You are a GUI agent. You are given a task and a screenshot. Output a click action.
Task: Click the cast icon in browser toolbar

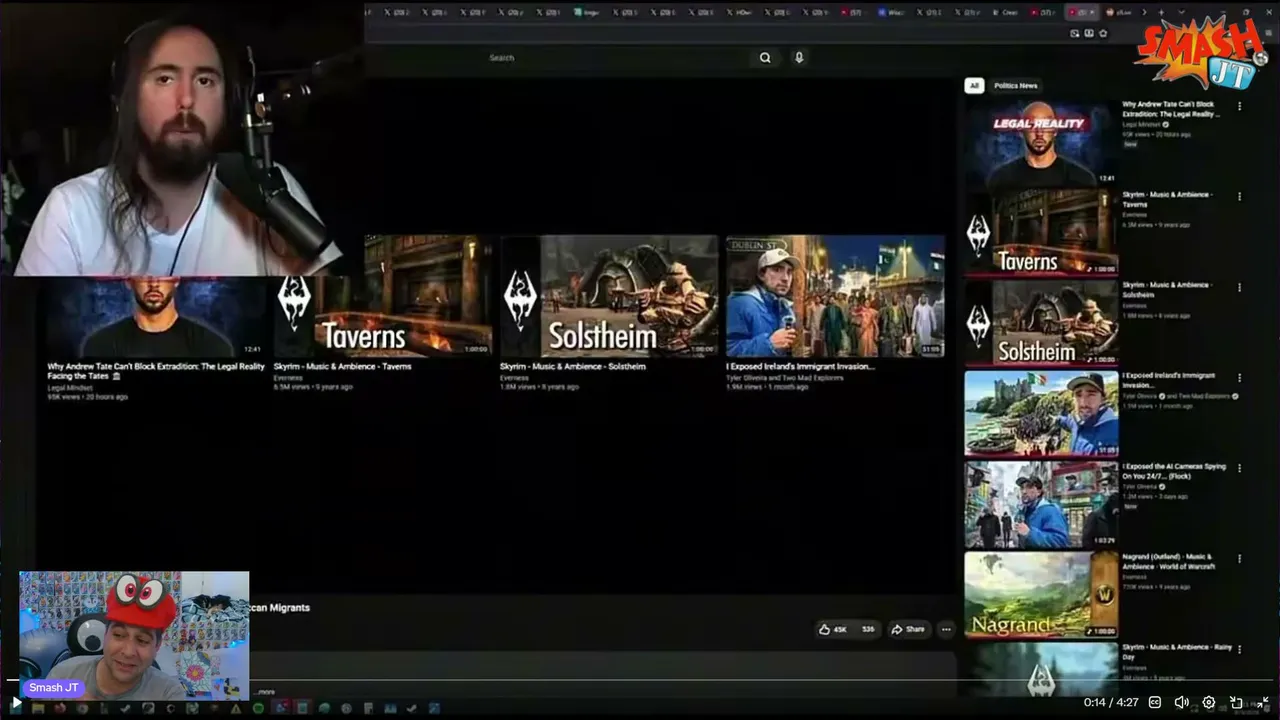[x=1075, y=33]
